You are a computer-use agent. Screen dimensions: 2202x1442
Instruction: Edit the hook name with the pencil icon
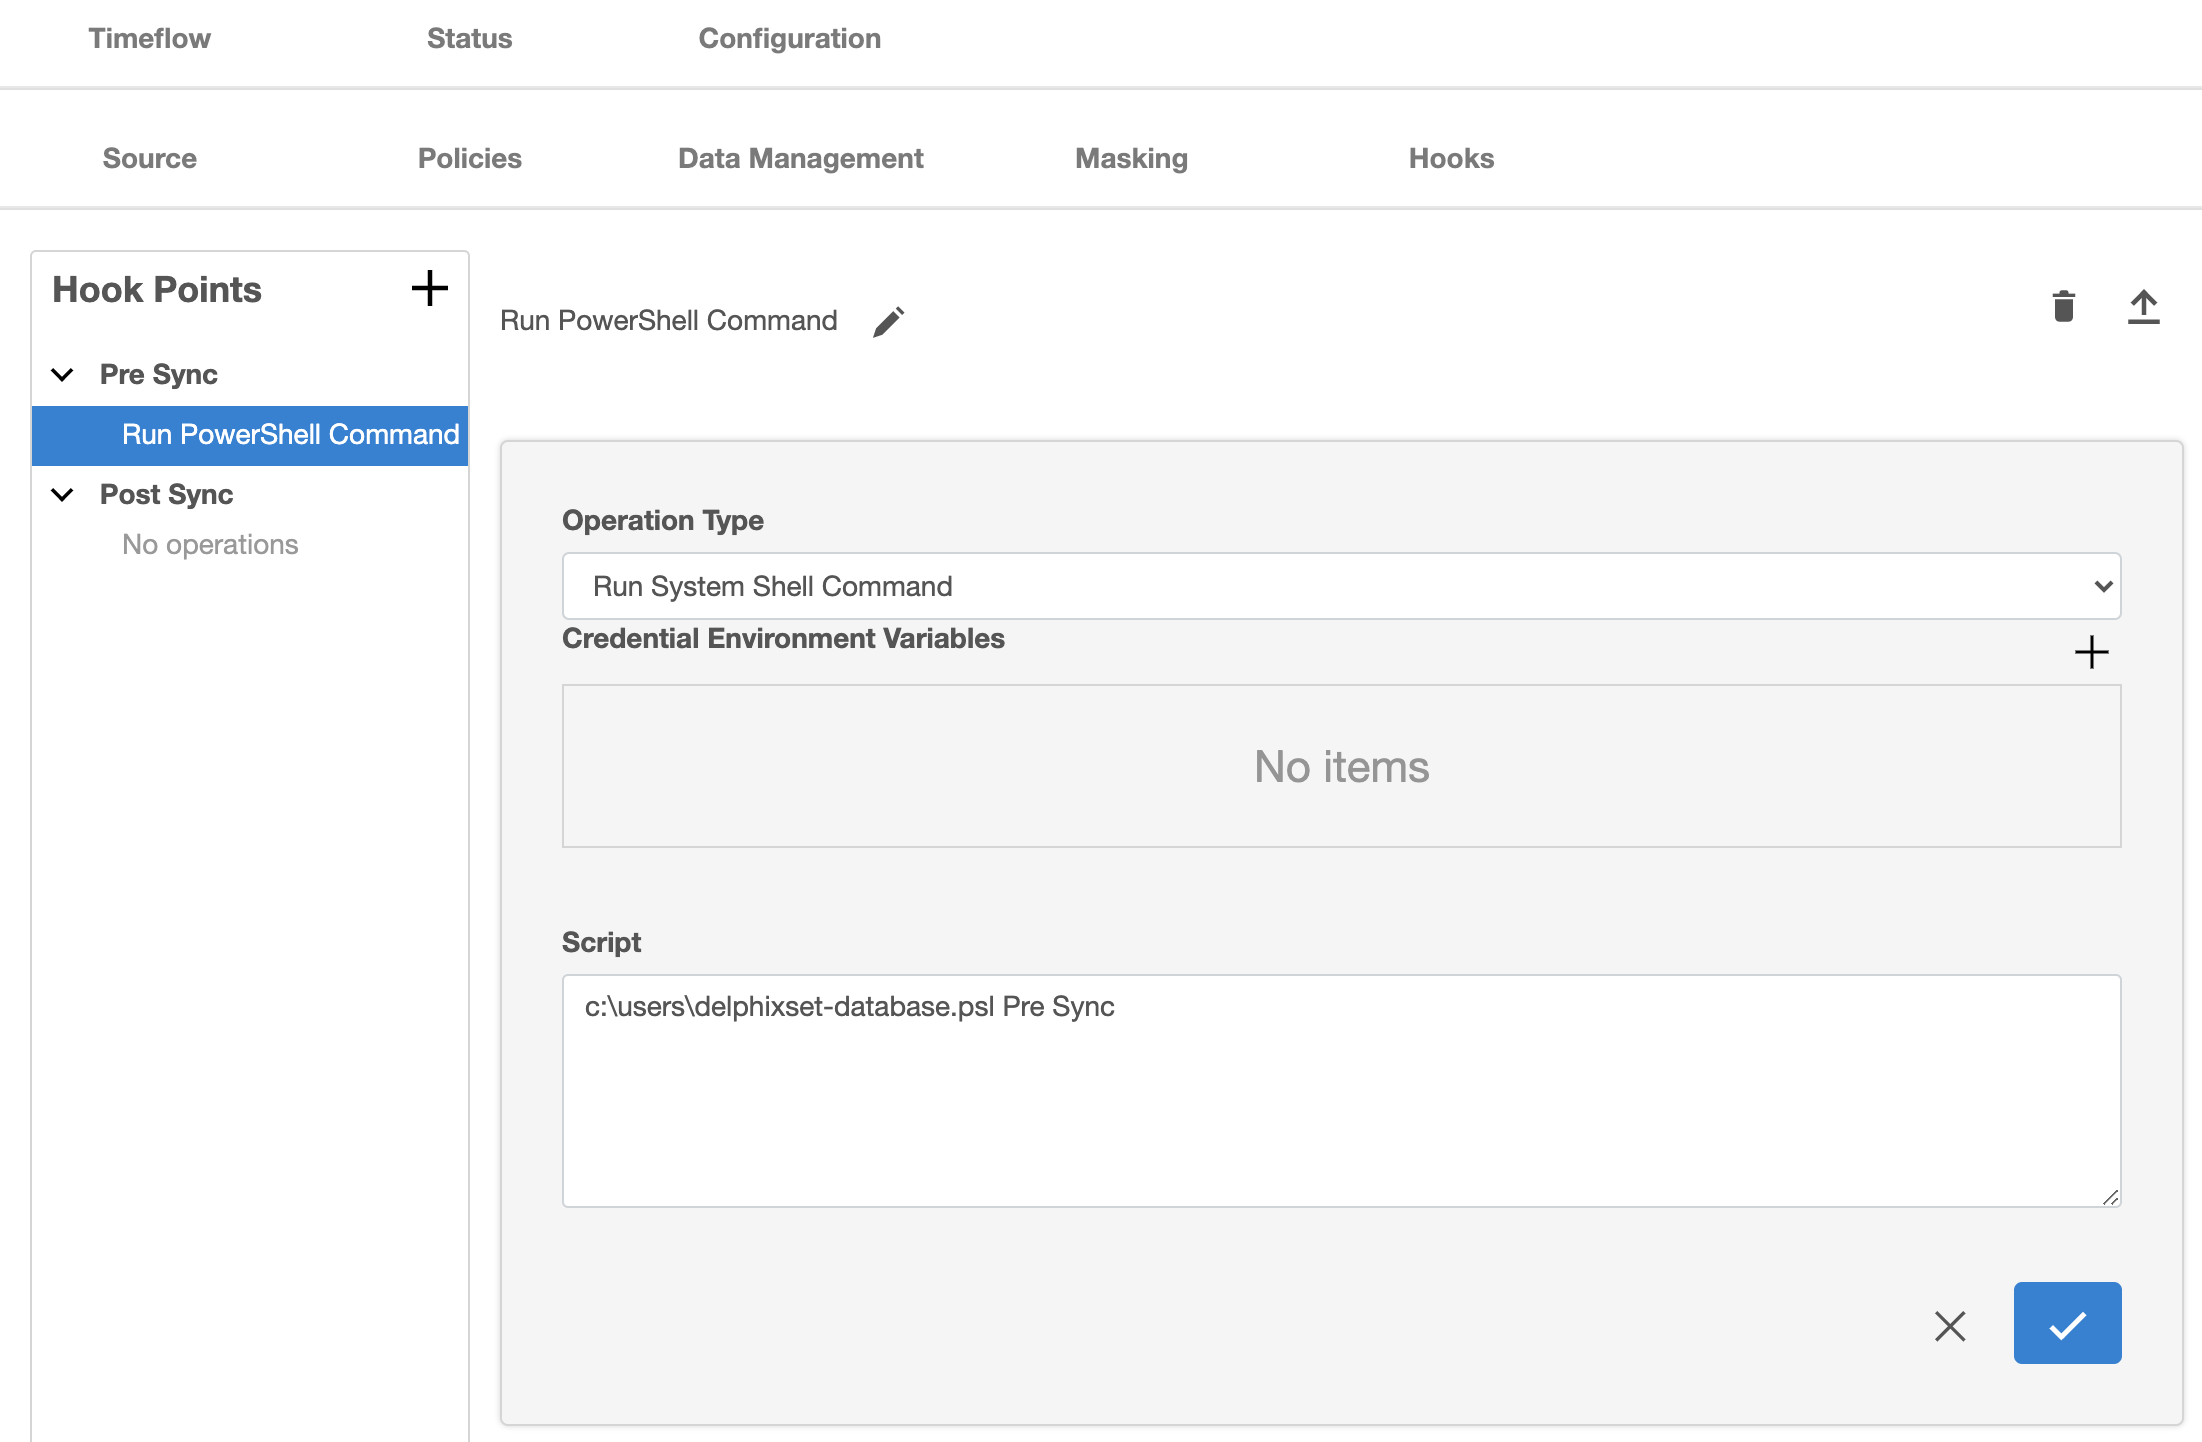coord(888,320)
